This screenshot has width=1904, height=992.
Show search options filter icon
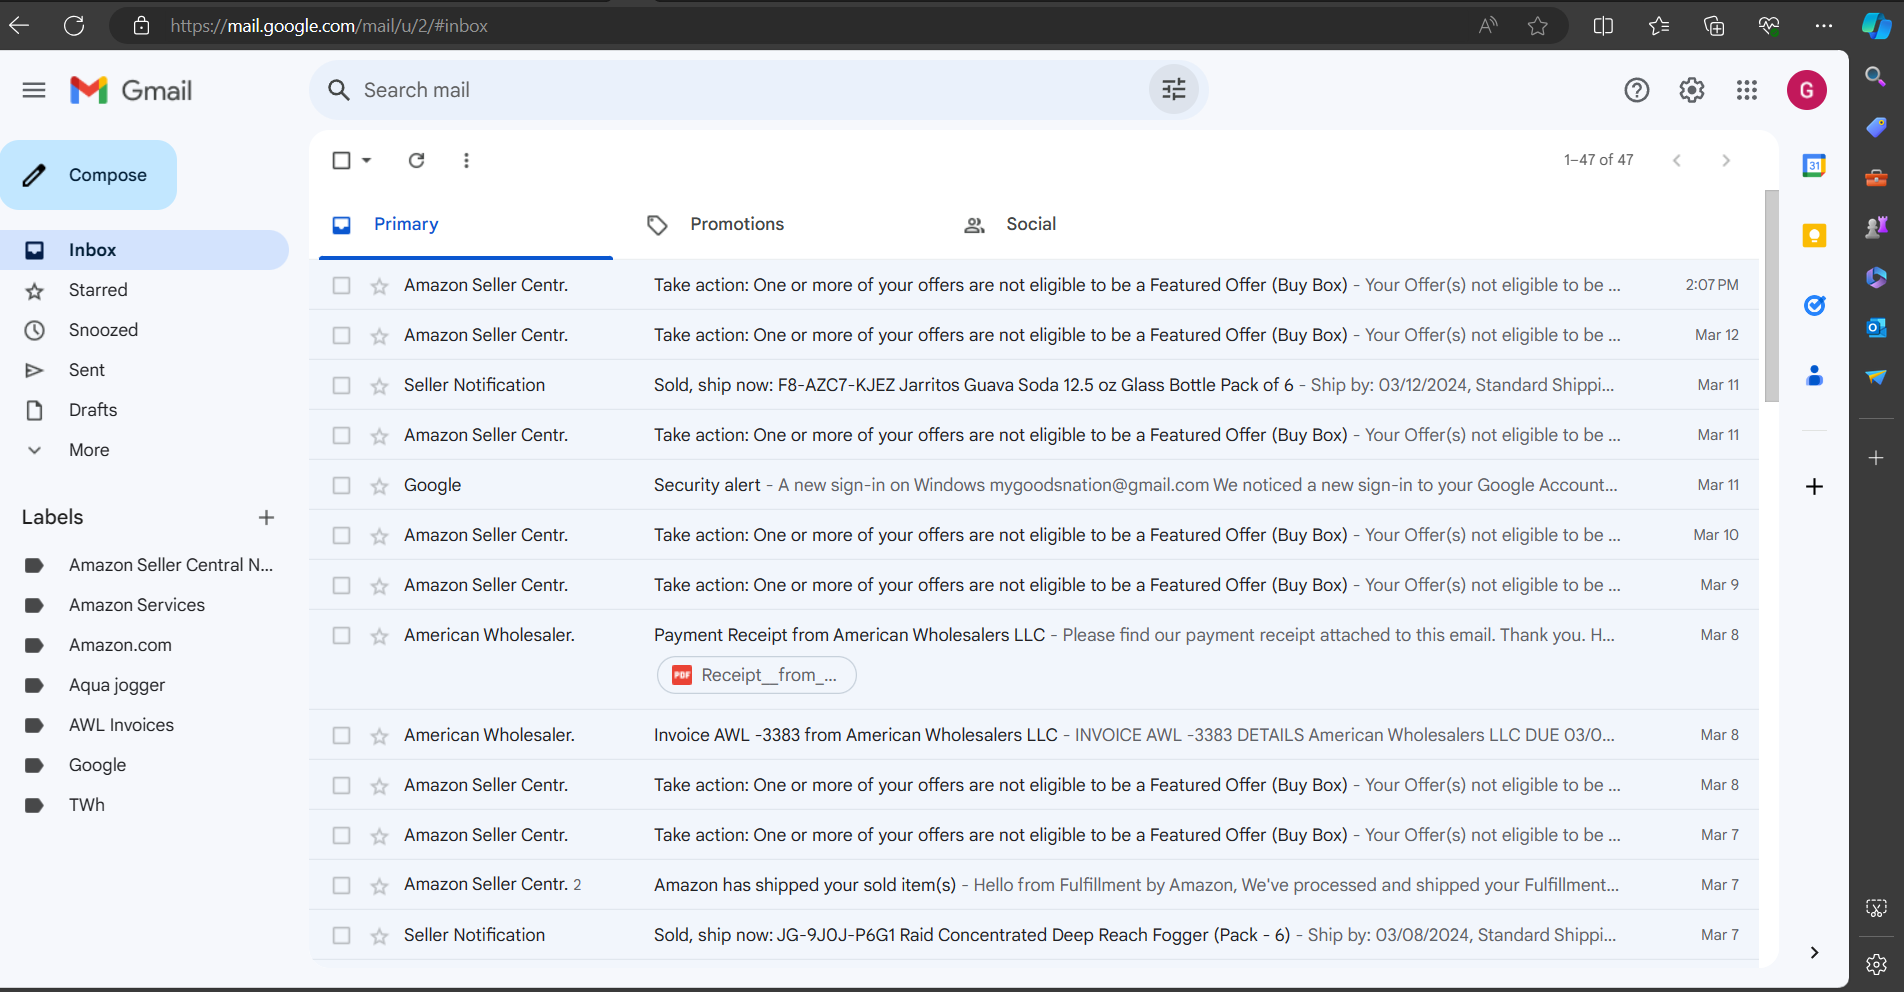coord(1173,90)
